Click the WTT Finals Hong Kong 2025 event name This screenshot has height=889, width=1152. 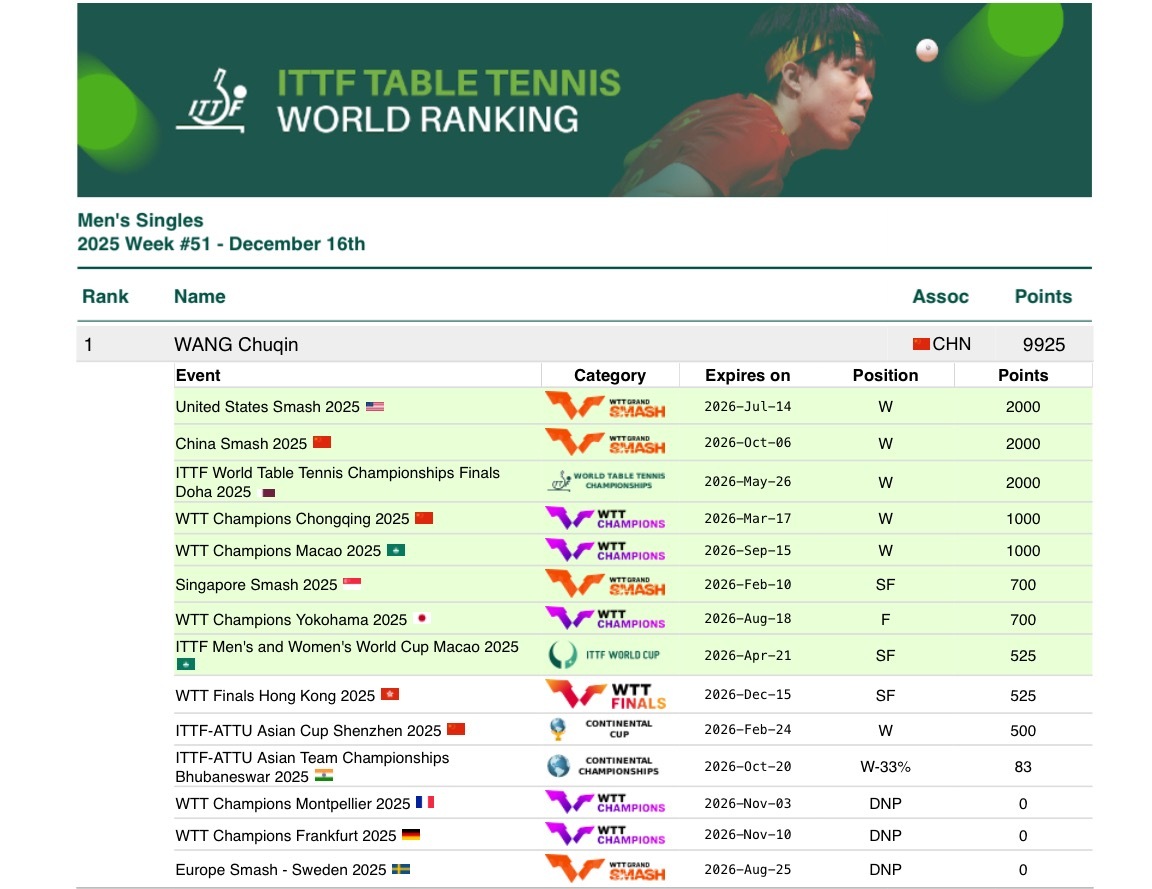click(275, 696)
